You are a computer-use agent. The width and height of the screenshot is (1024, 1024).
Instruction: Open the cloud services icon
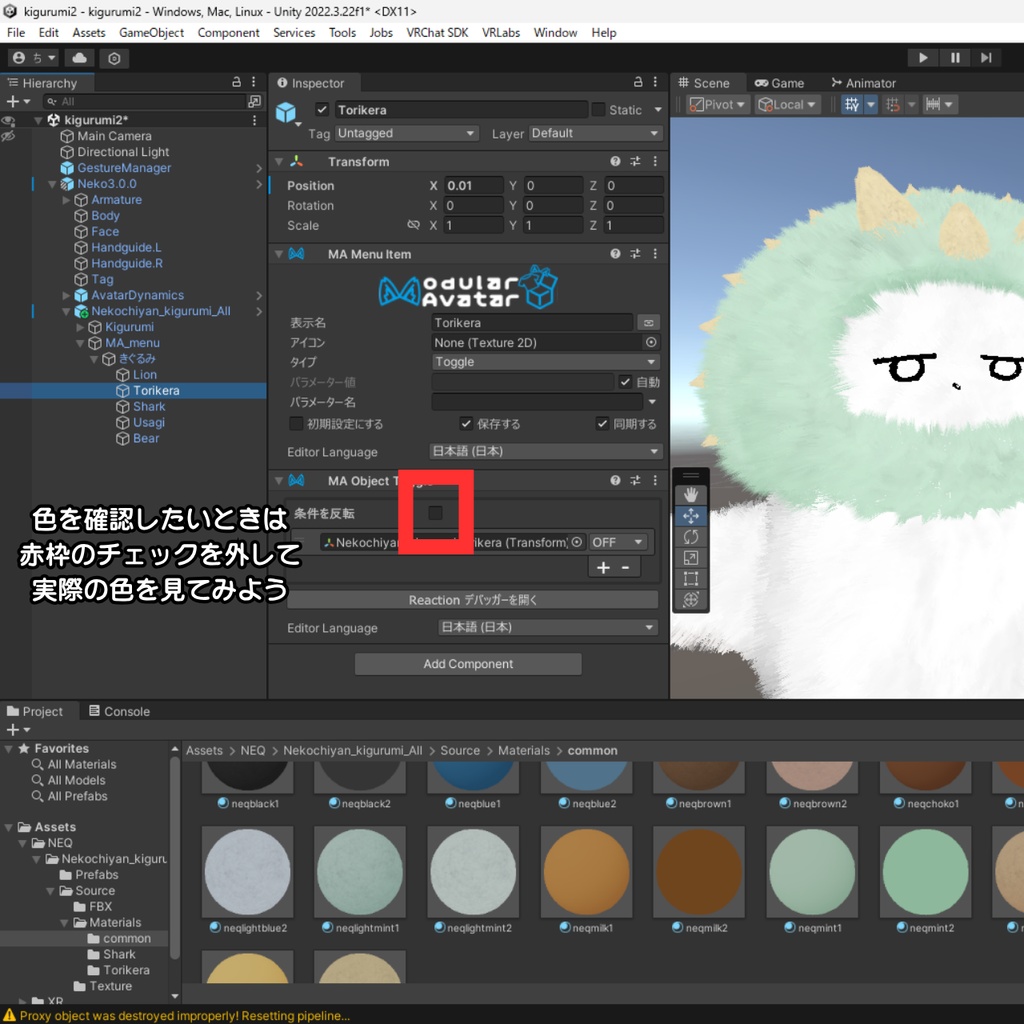pyautogui.click(x=80, y=58)
